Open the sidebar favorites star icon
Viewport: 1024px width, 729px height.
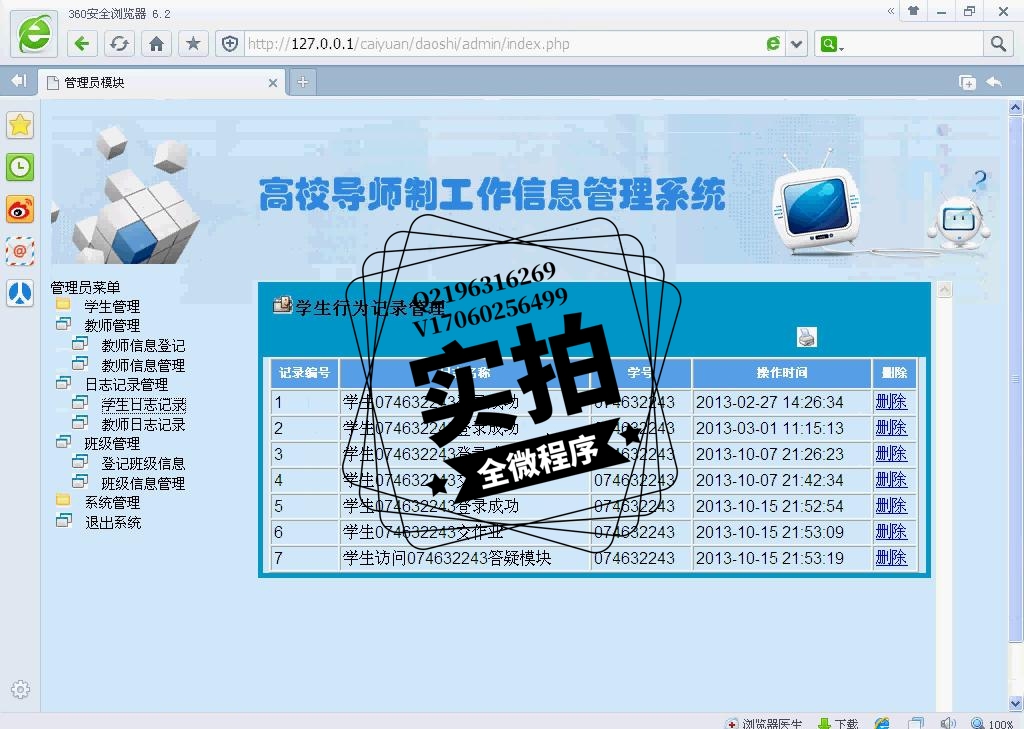click(20, 125)
